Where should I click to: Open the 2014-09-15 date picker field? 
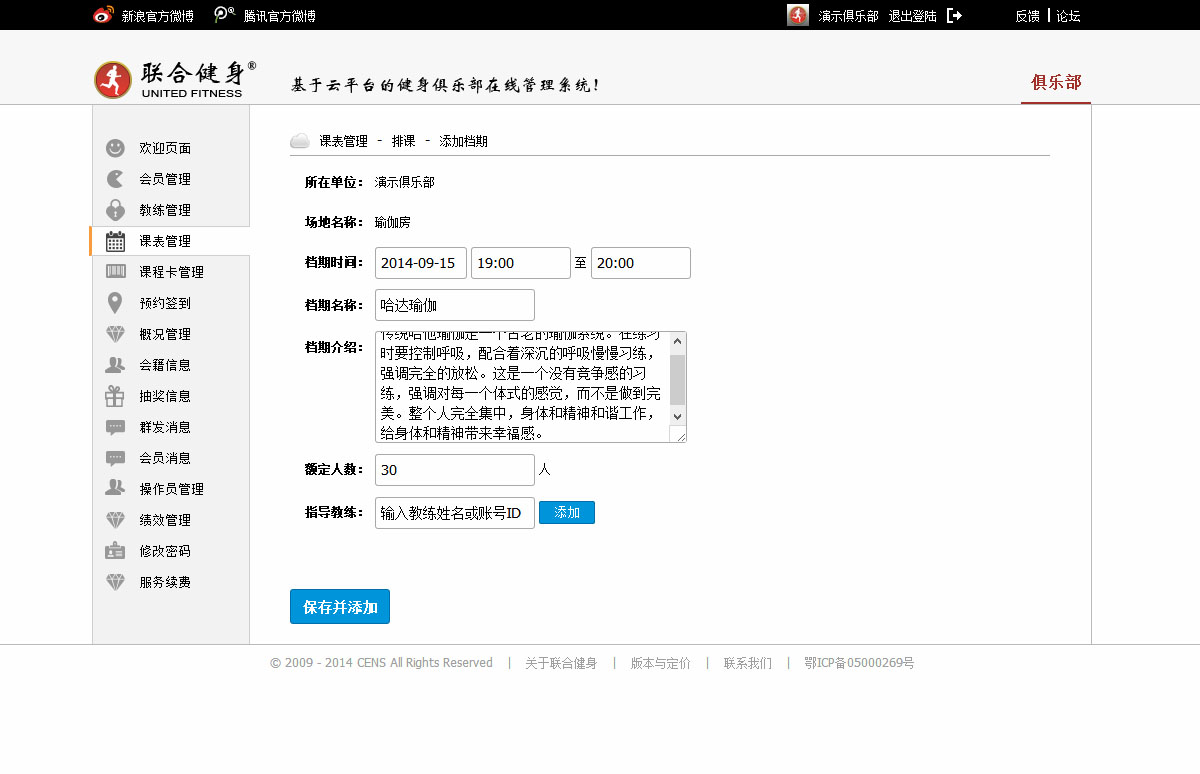tap(420, 263)
